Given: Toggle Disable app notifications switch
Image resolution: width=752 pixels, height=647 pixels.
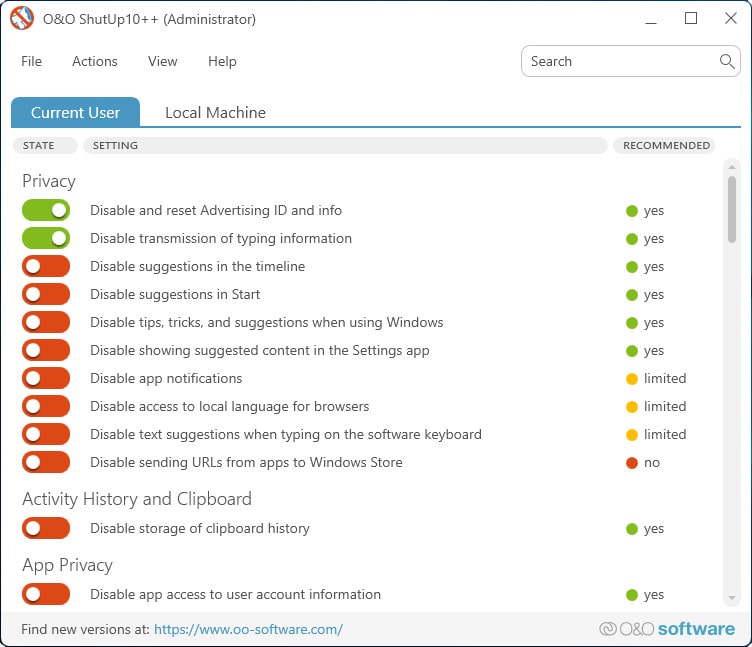Looking at the screenshot, I should pos(46,378).
